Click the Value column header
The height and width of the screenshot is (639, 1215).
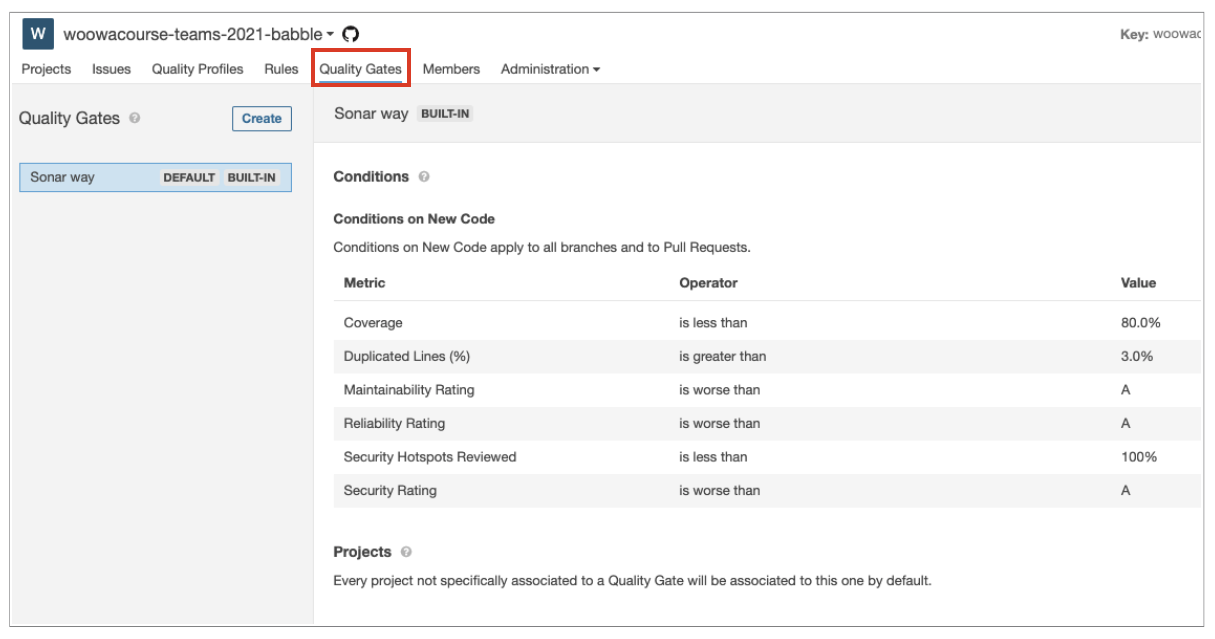click(1138, 283)
